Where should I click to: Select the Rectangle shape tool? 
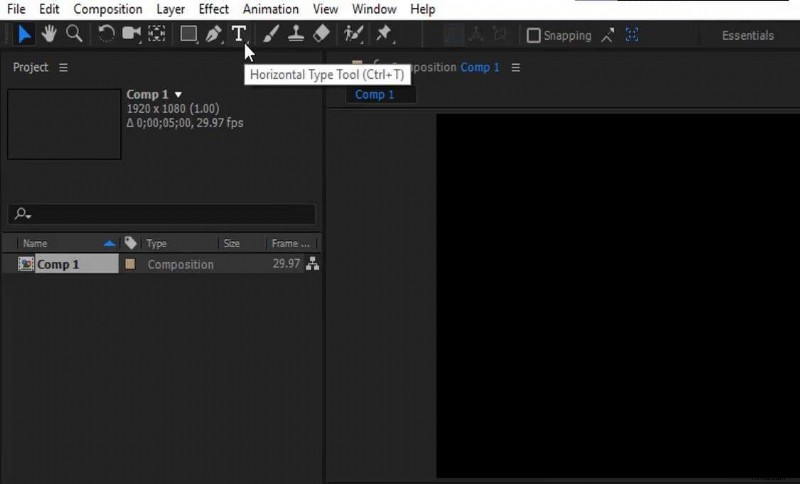point(188,34)
